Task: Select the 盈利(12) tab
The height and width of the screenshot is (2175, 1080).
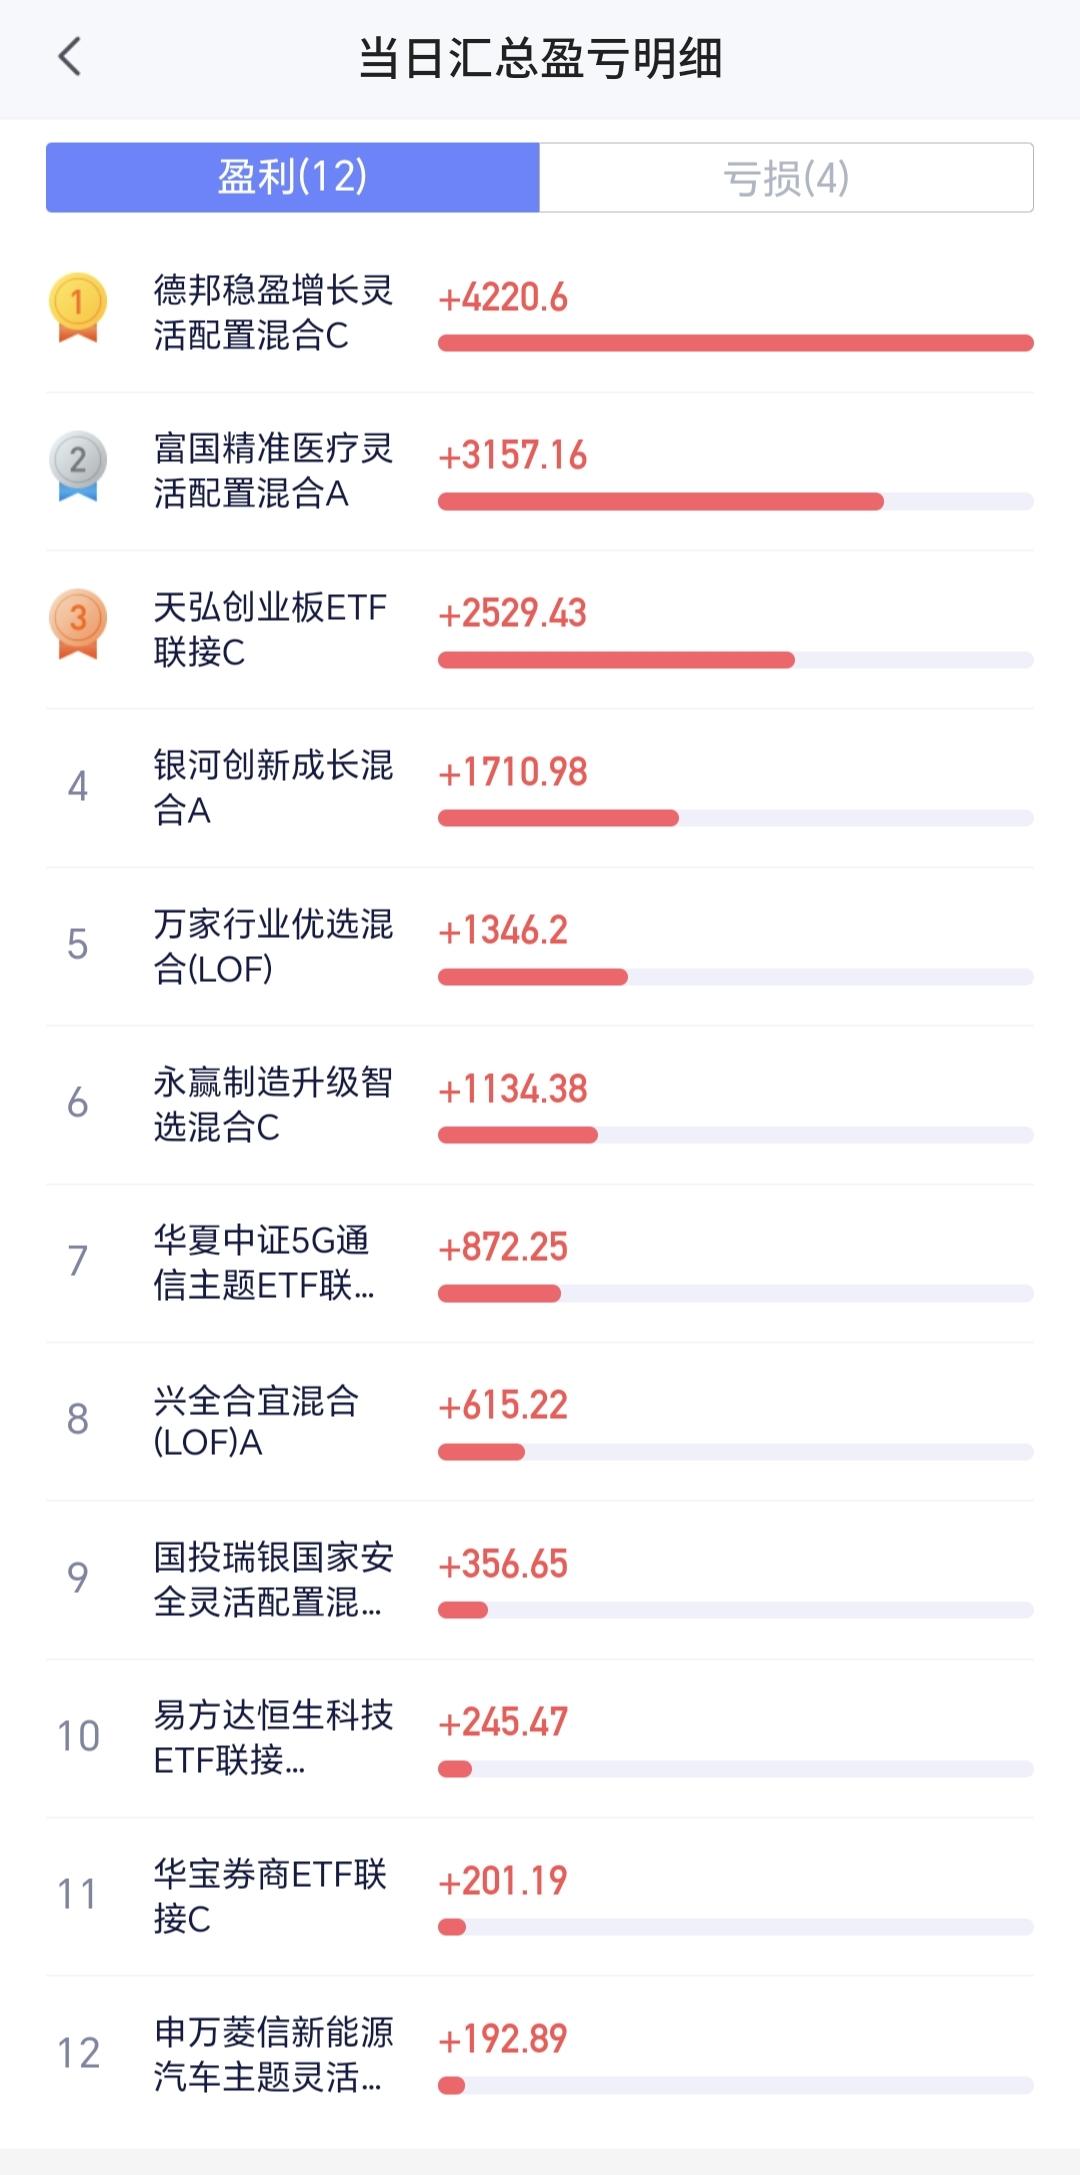Action: [x=293, y=177]
